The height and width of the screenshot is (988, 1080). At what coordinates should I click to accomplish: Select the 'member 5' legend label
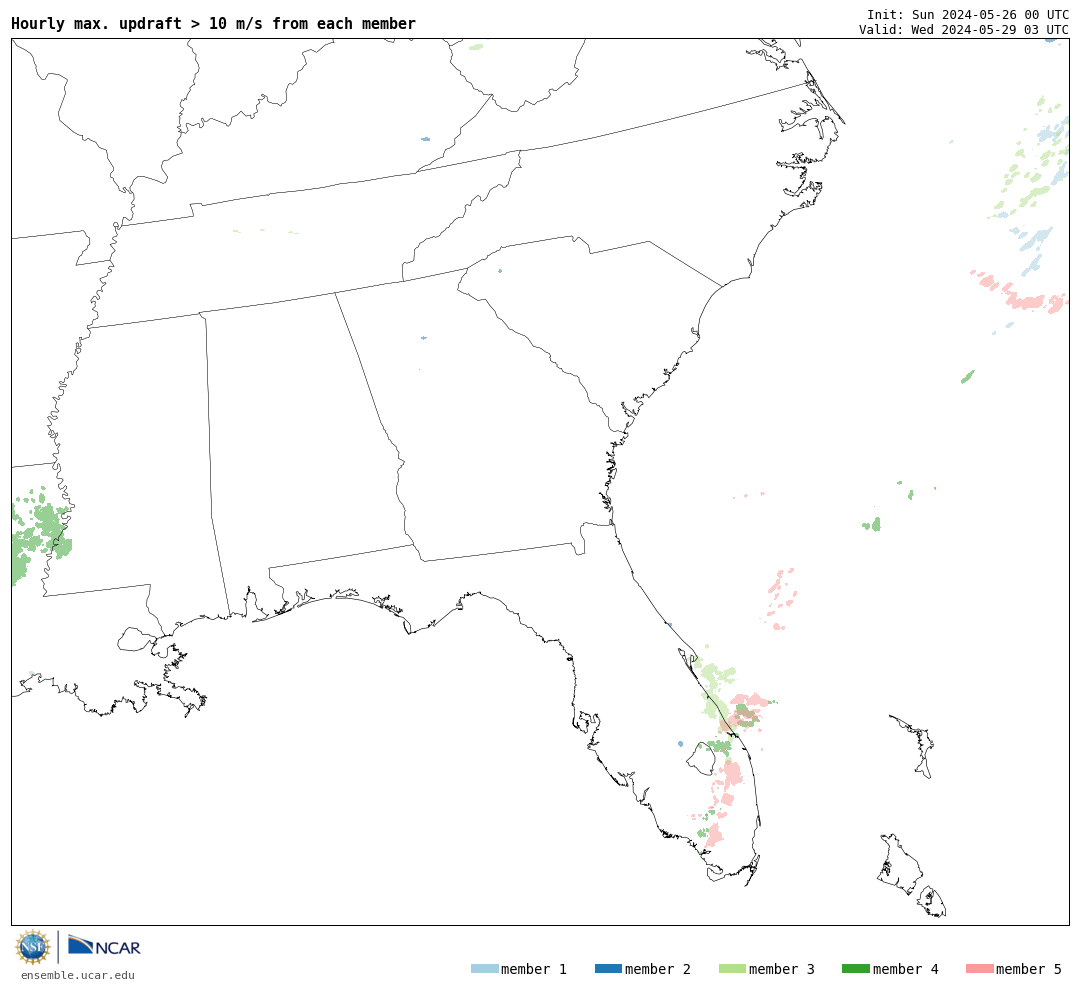(1029, 969)
